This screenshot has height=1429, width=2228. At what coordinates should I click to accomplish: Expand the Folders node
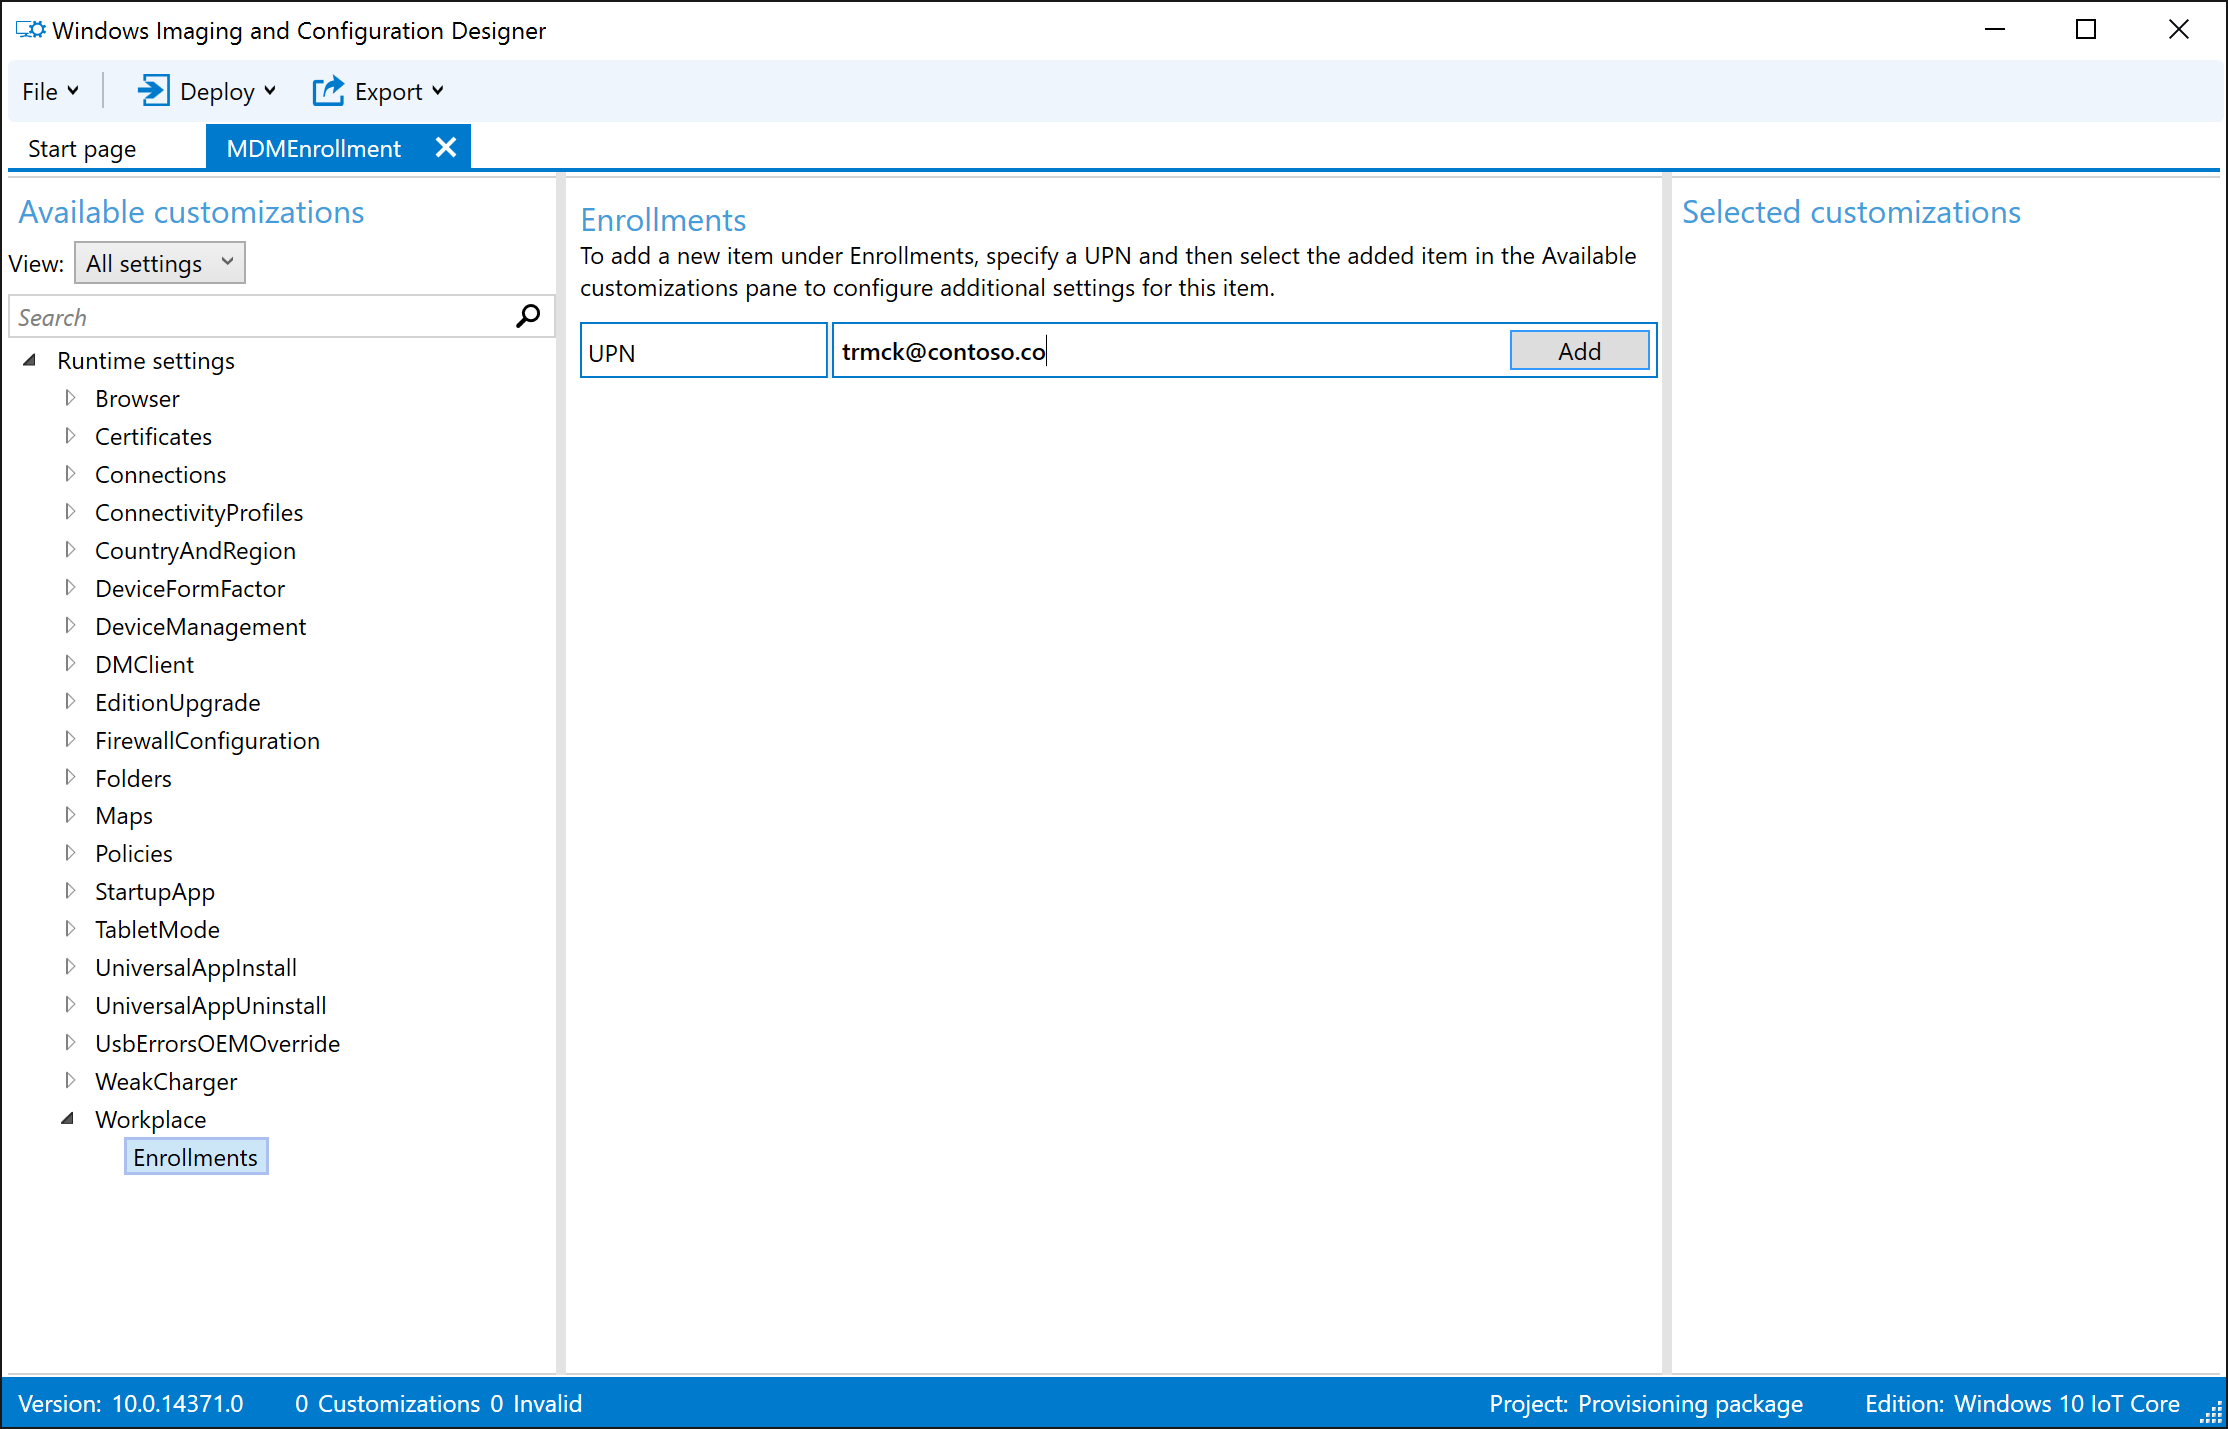tap(70, 777)
